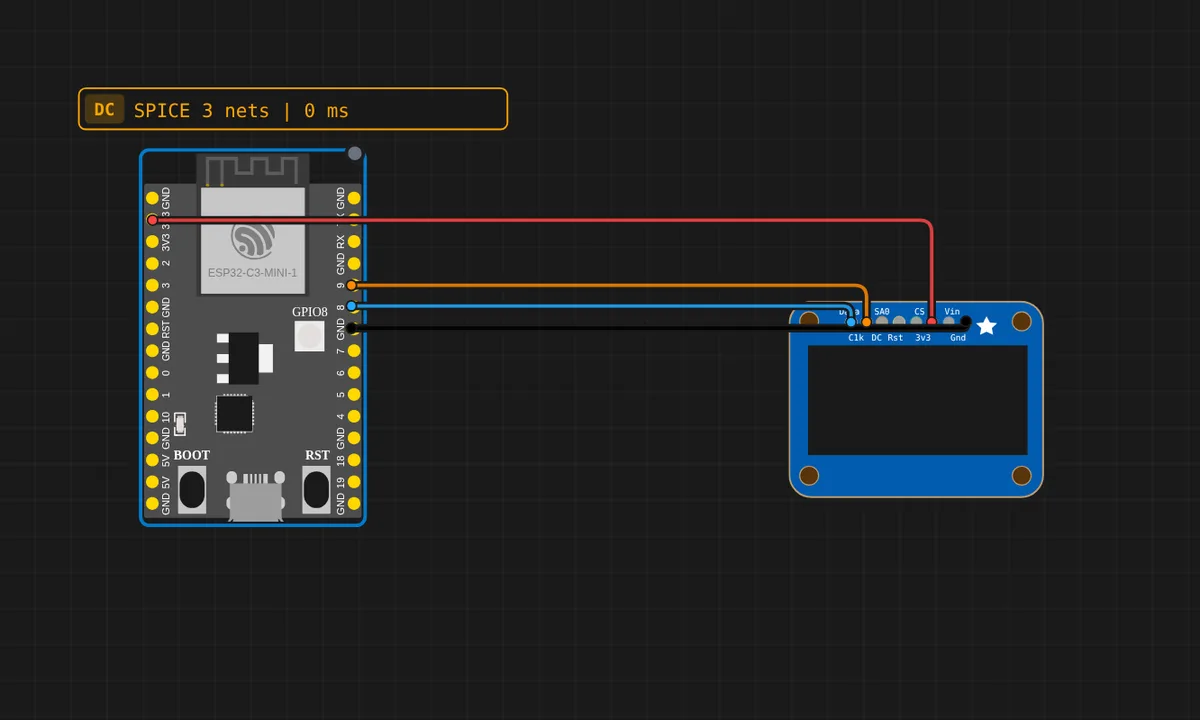Screen dimensions: 1200x720
Task: Click the micro USB connector on the ESP32 board
Action: (x=255, y=496)
